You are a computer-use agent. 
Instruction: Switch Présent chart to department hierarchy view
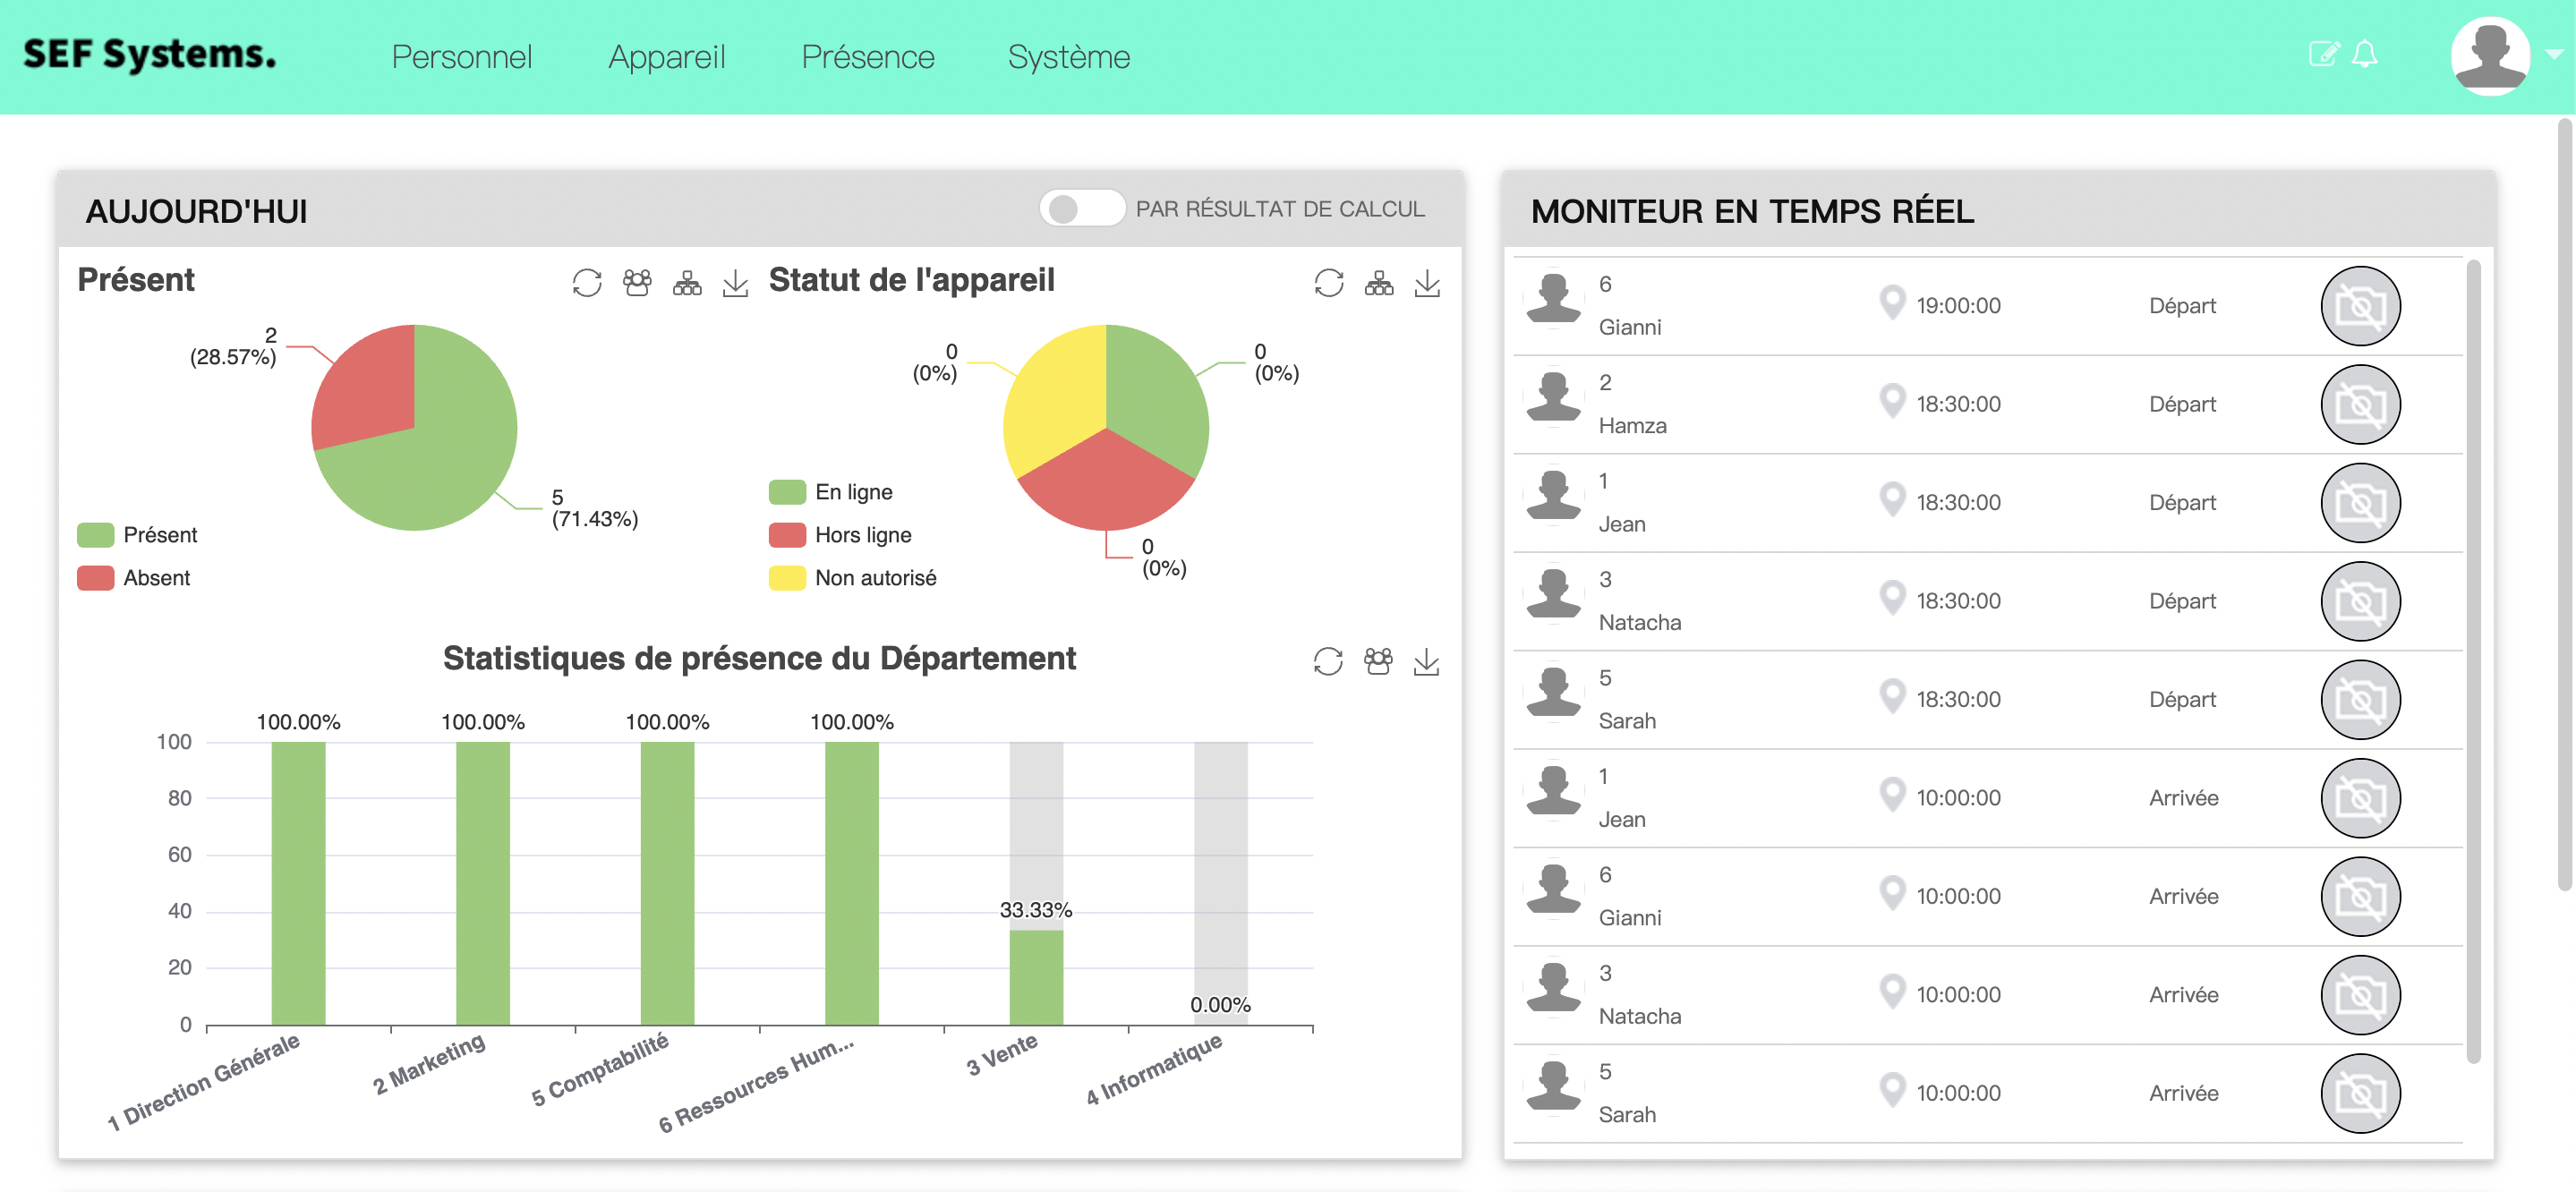point(688,282)
